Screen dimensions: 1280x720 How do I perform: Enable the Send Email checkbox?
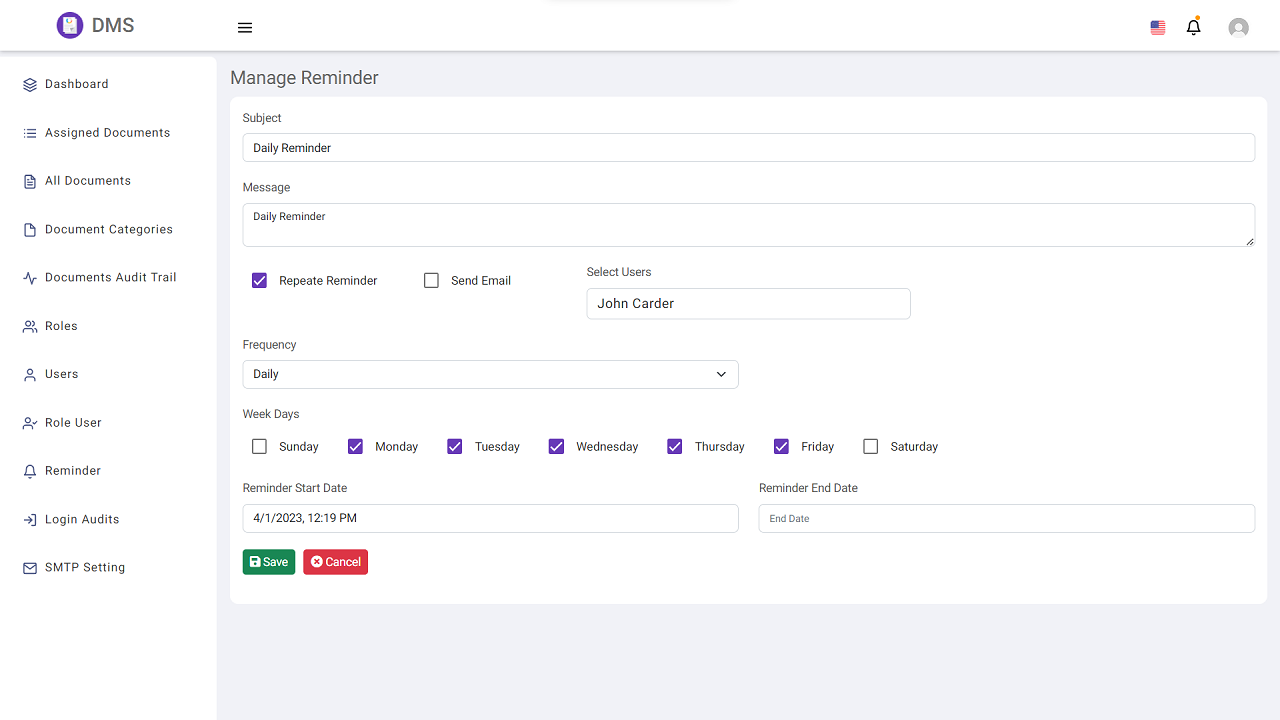point(432,281)
